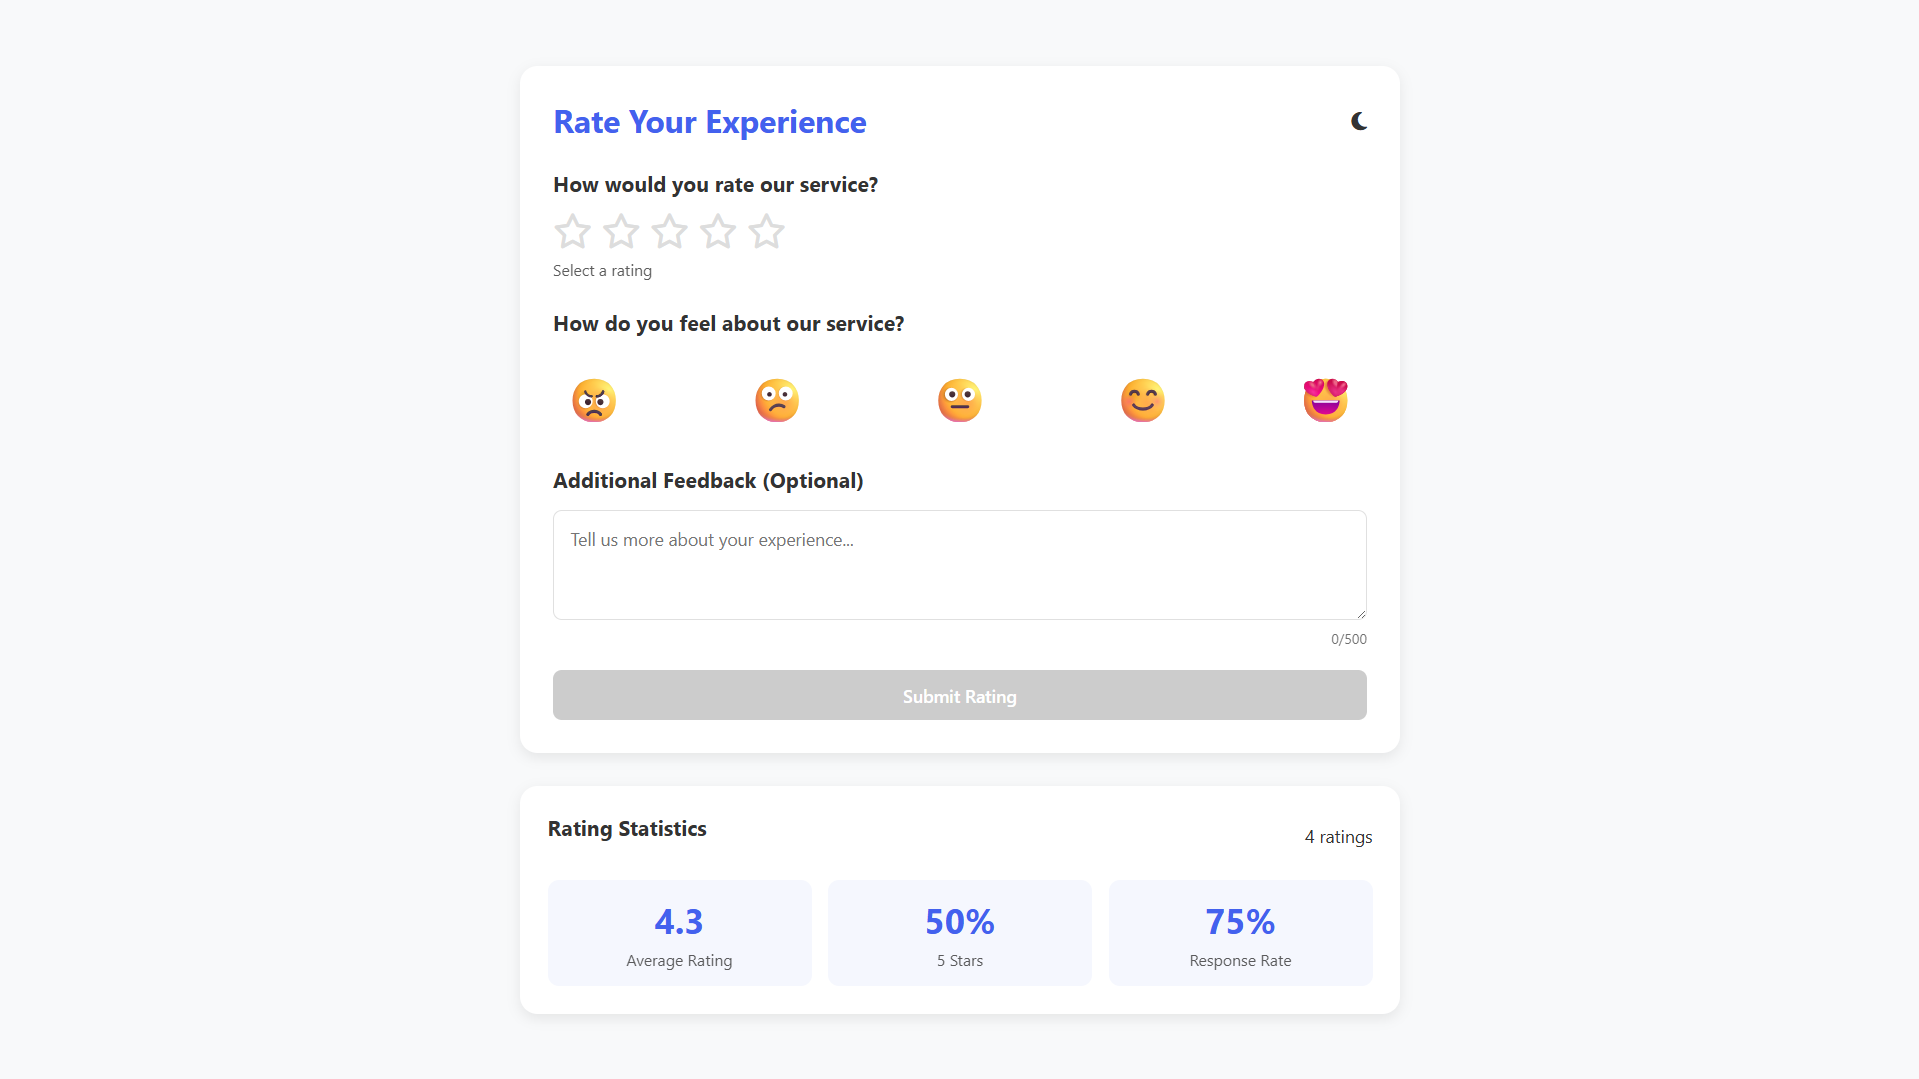Viewport: 1919px width, 1079px height.
Task: Grab the feedback box resize handle
Action: 1361,614
